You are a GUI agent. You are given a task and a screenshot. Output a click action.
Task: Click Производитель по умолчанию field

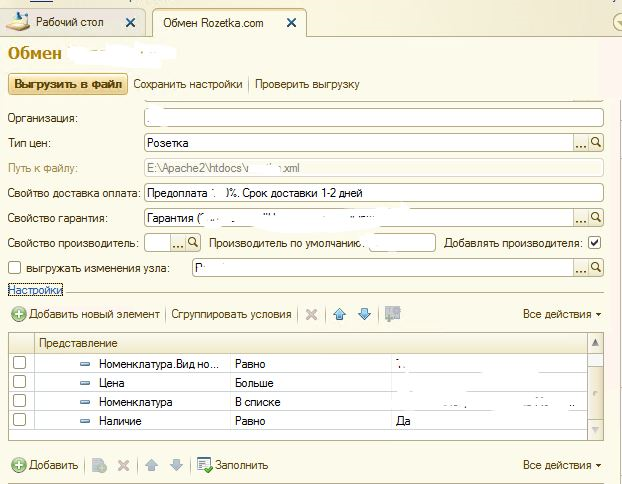(x=402, y=243)
